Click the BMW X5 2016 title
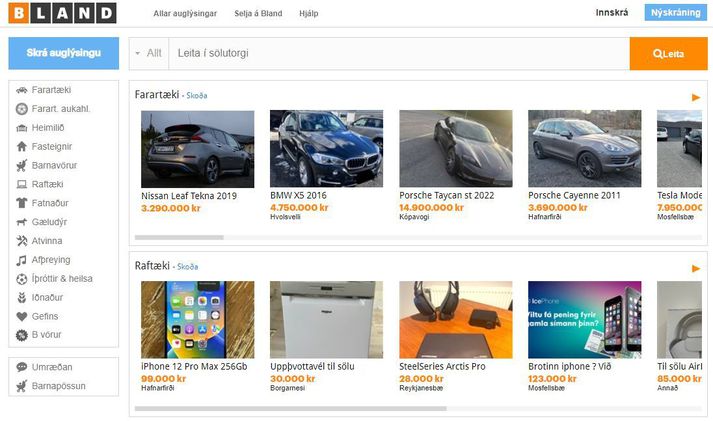713x421 pixels. [x=298, y=195]
